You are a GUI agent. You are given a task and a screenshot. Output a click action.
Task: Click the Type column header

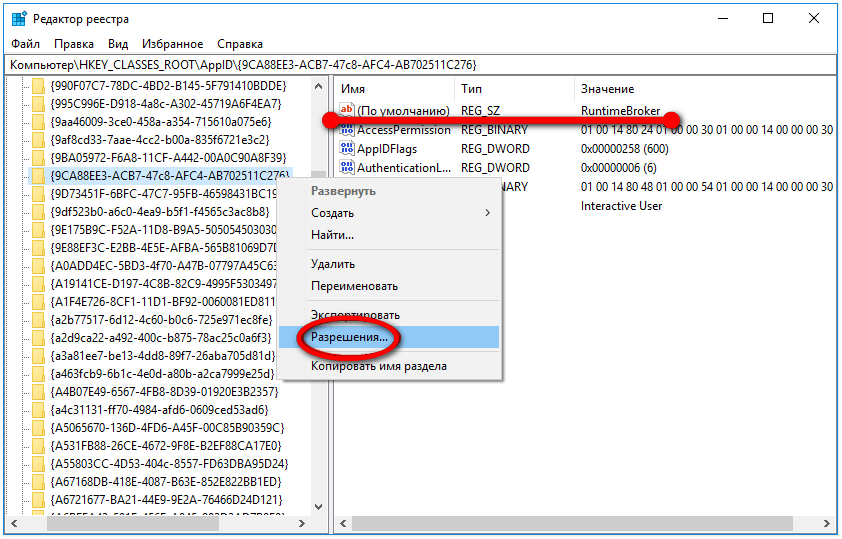(471, 89)
